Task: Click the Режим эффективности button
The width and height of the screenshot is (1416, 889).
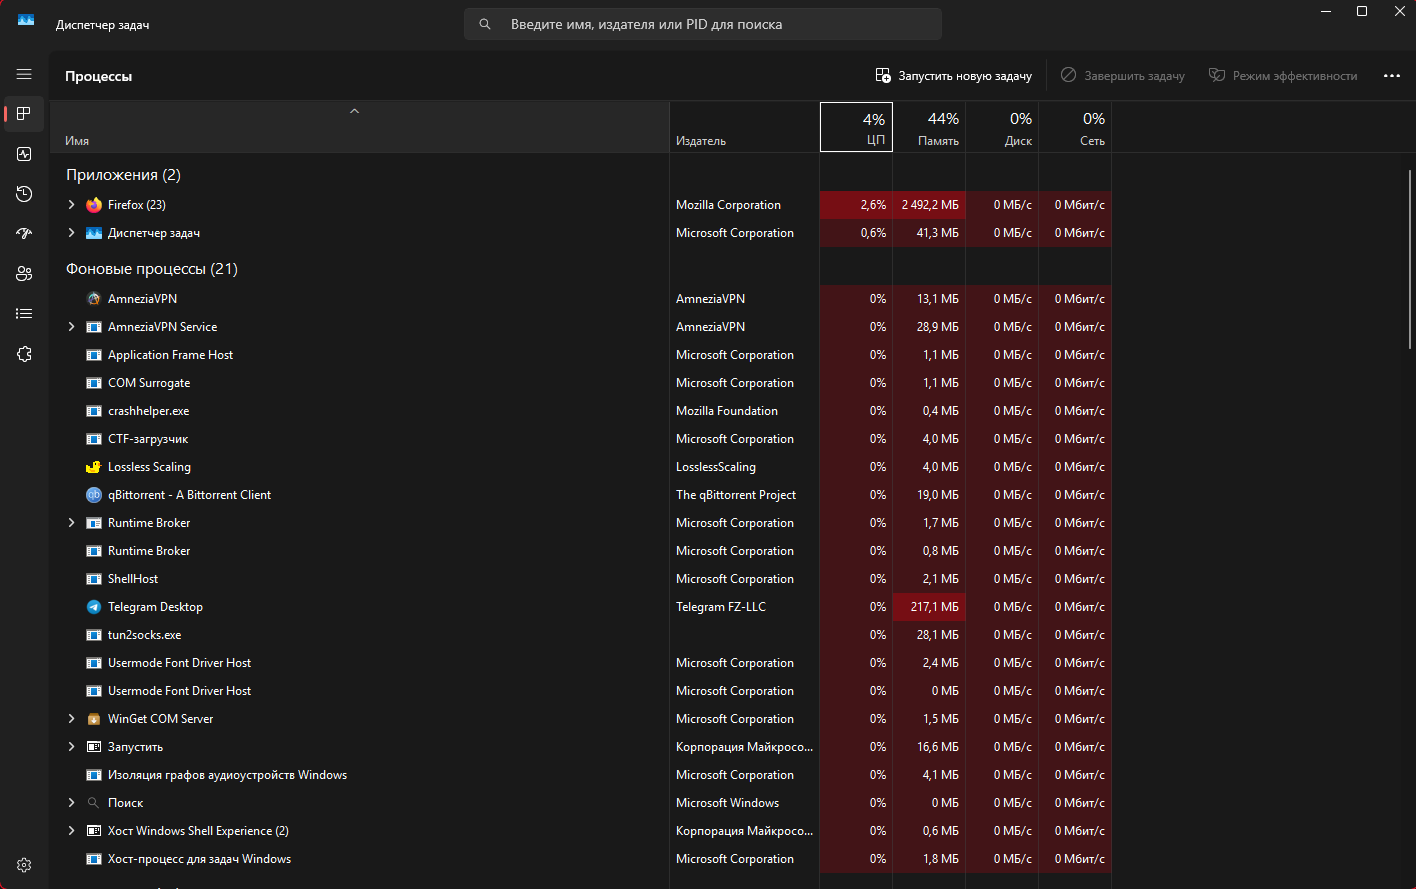Action: 1283,76
